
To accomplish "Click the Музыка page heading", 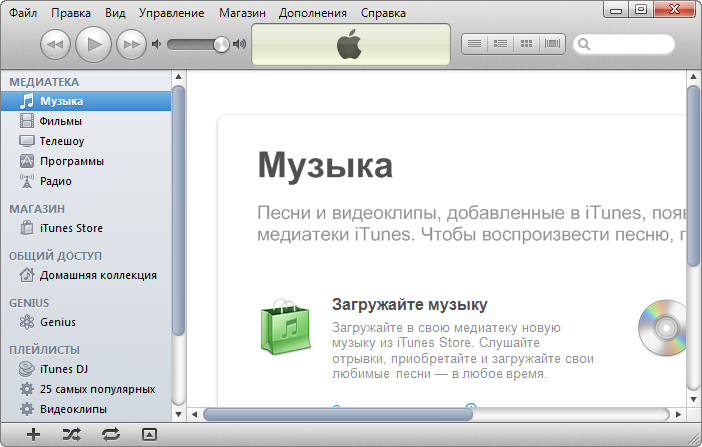I will click(x=325, y=165).
